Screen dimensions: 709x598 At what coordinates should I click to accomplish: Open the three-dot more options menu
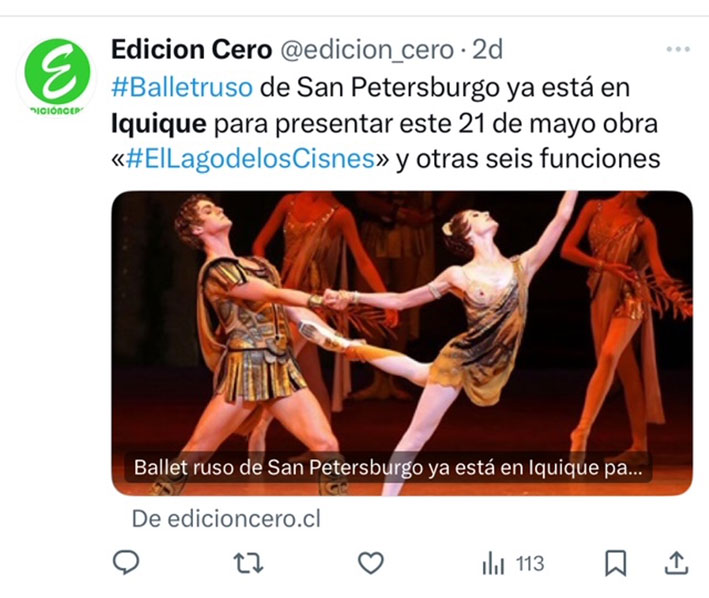point(678,49)
